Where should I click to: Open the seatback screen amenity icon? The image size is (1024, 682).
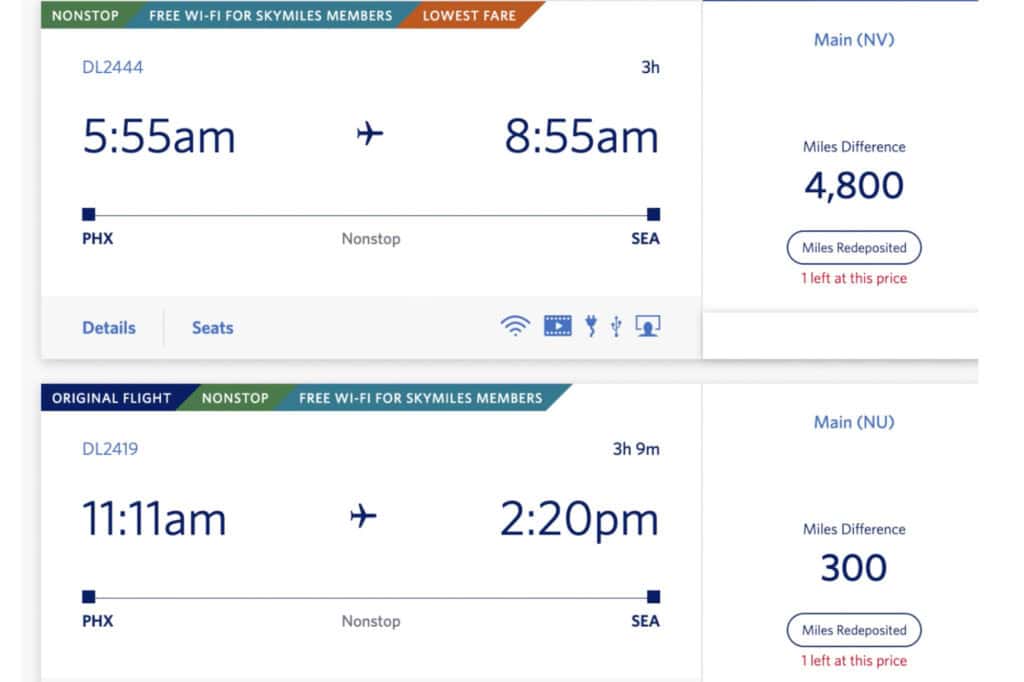point(648,325)
